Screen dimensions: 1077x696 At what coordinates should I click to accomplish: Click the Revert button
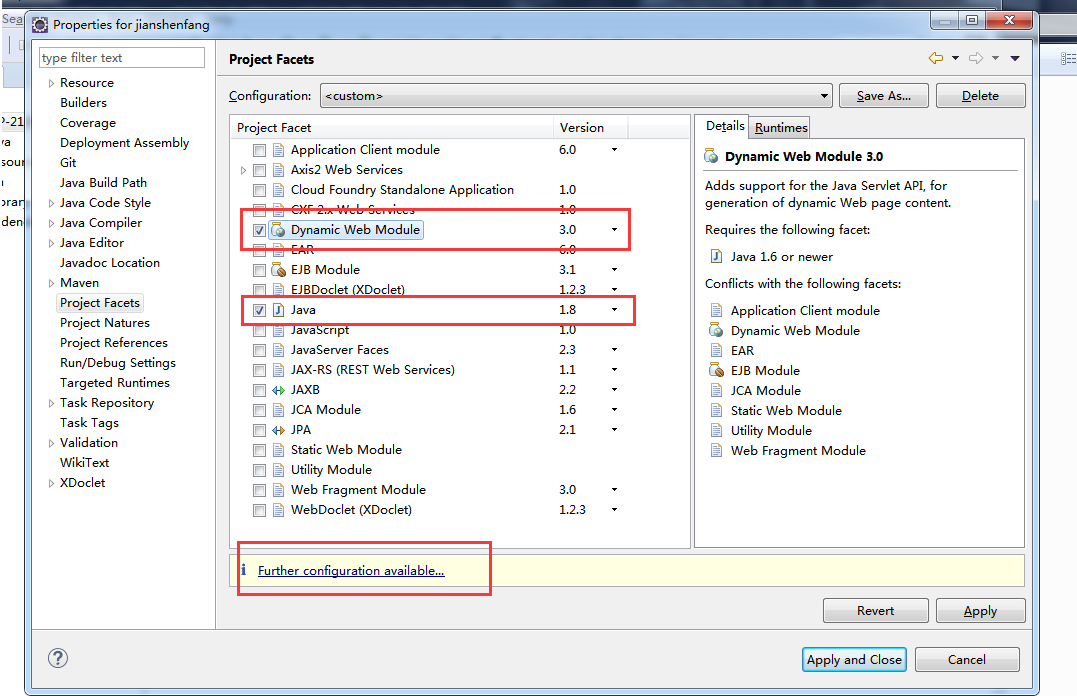875,611
